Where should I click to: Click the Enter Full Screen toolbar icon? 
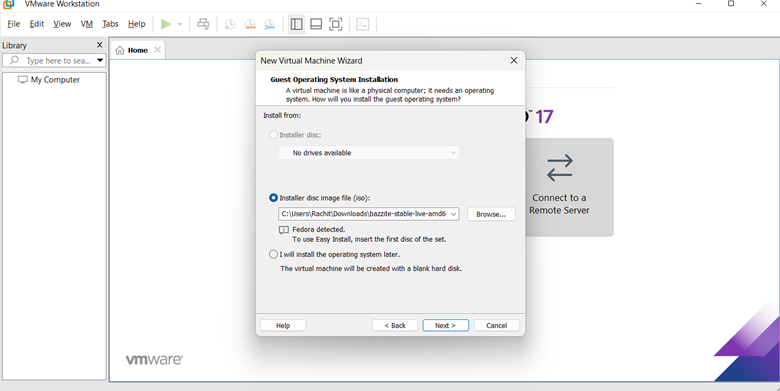[x=336, y=24]
